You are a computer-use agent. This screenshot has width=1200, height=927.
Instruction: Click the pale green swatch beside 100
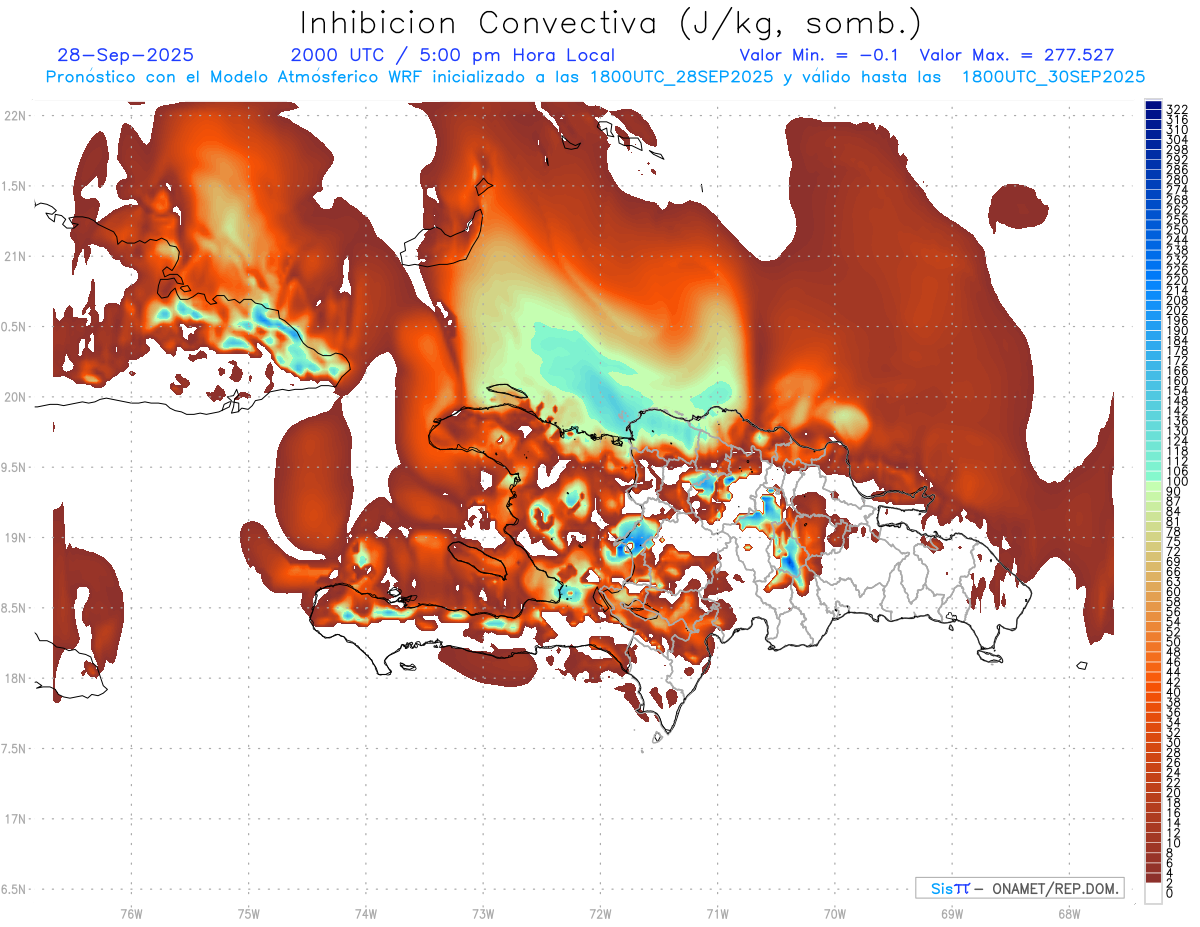(1153, 484)
